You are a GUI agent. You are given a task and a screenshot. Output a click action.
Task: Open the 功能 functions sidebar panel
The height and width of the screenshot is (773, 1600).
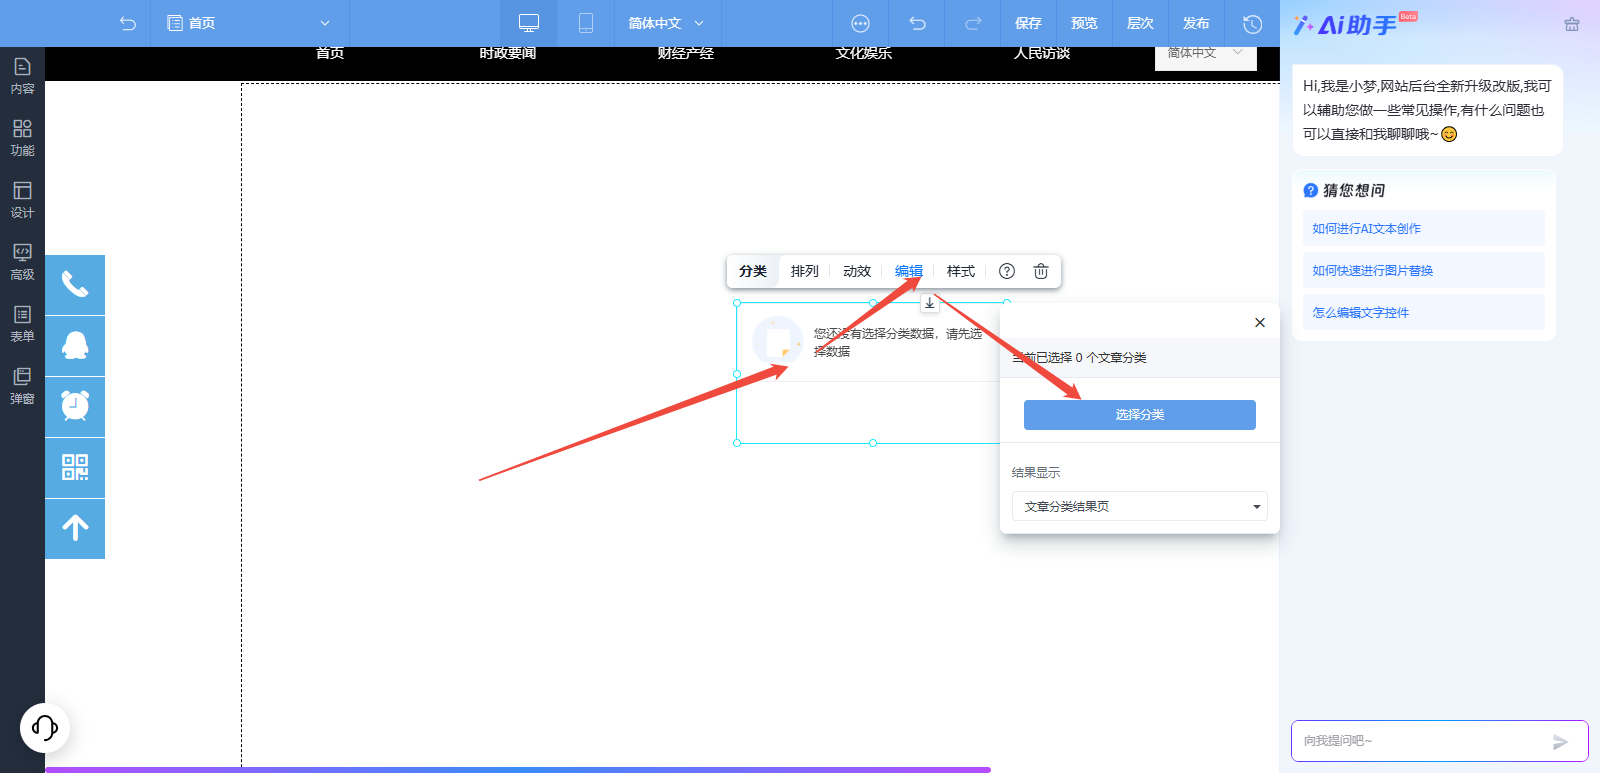[x=22, y=138]
